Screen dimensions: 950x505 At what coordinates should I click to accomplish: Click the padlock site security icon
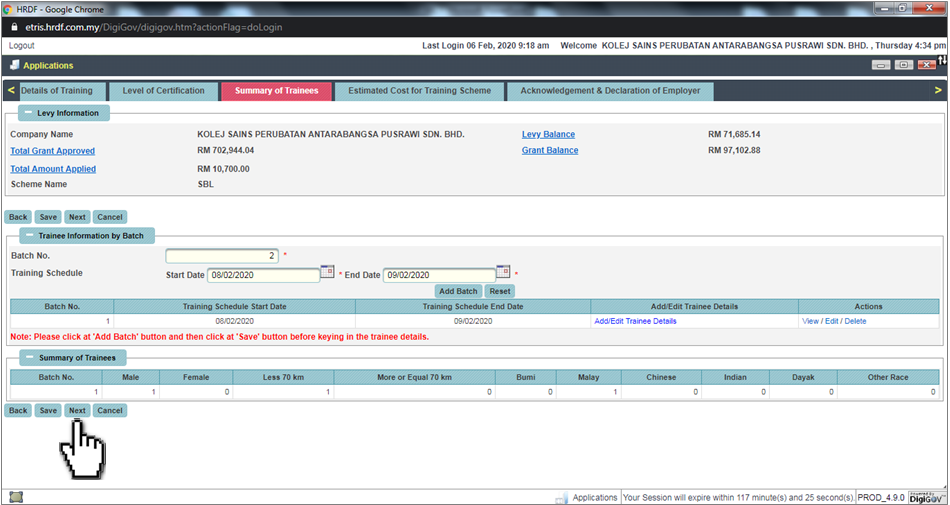tap(15, 27)
